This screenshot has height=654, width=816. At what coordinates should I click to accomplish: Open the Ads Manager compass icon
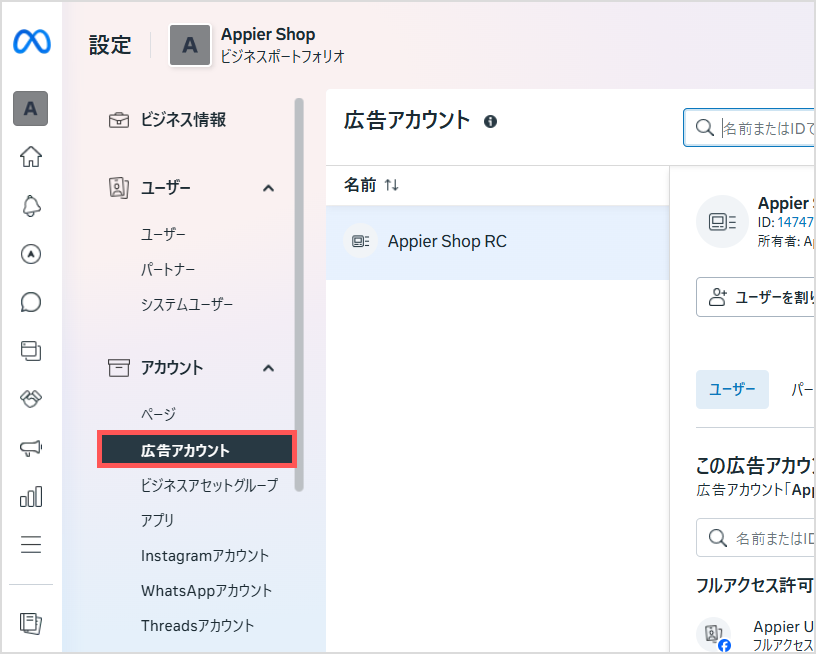(x=31, y=254)
